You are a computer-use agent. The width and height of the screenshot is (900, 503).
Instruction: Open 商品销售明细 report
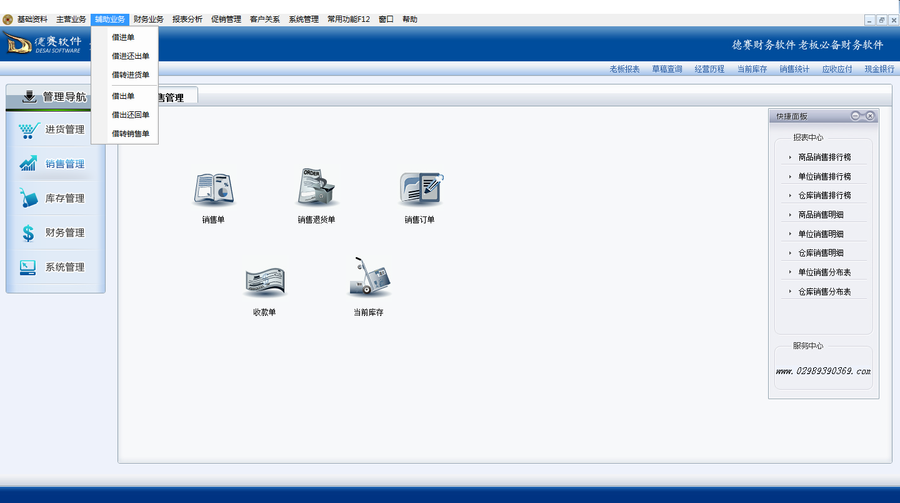[821, 215]
